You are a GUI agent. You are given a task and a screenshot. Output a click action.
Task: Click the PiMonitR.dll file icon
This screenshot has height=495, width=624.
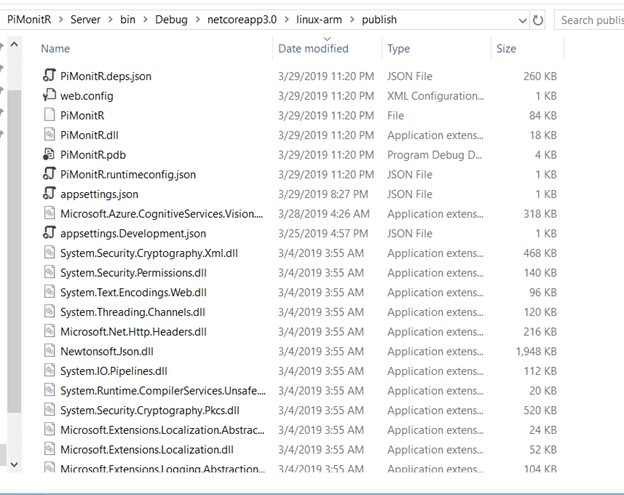[49, 134]
